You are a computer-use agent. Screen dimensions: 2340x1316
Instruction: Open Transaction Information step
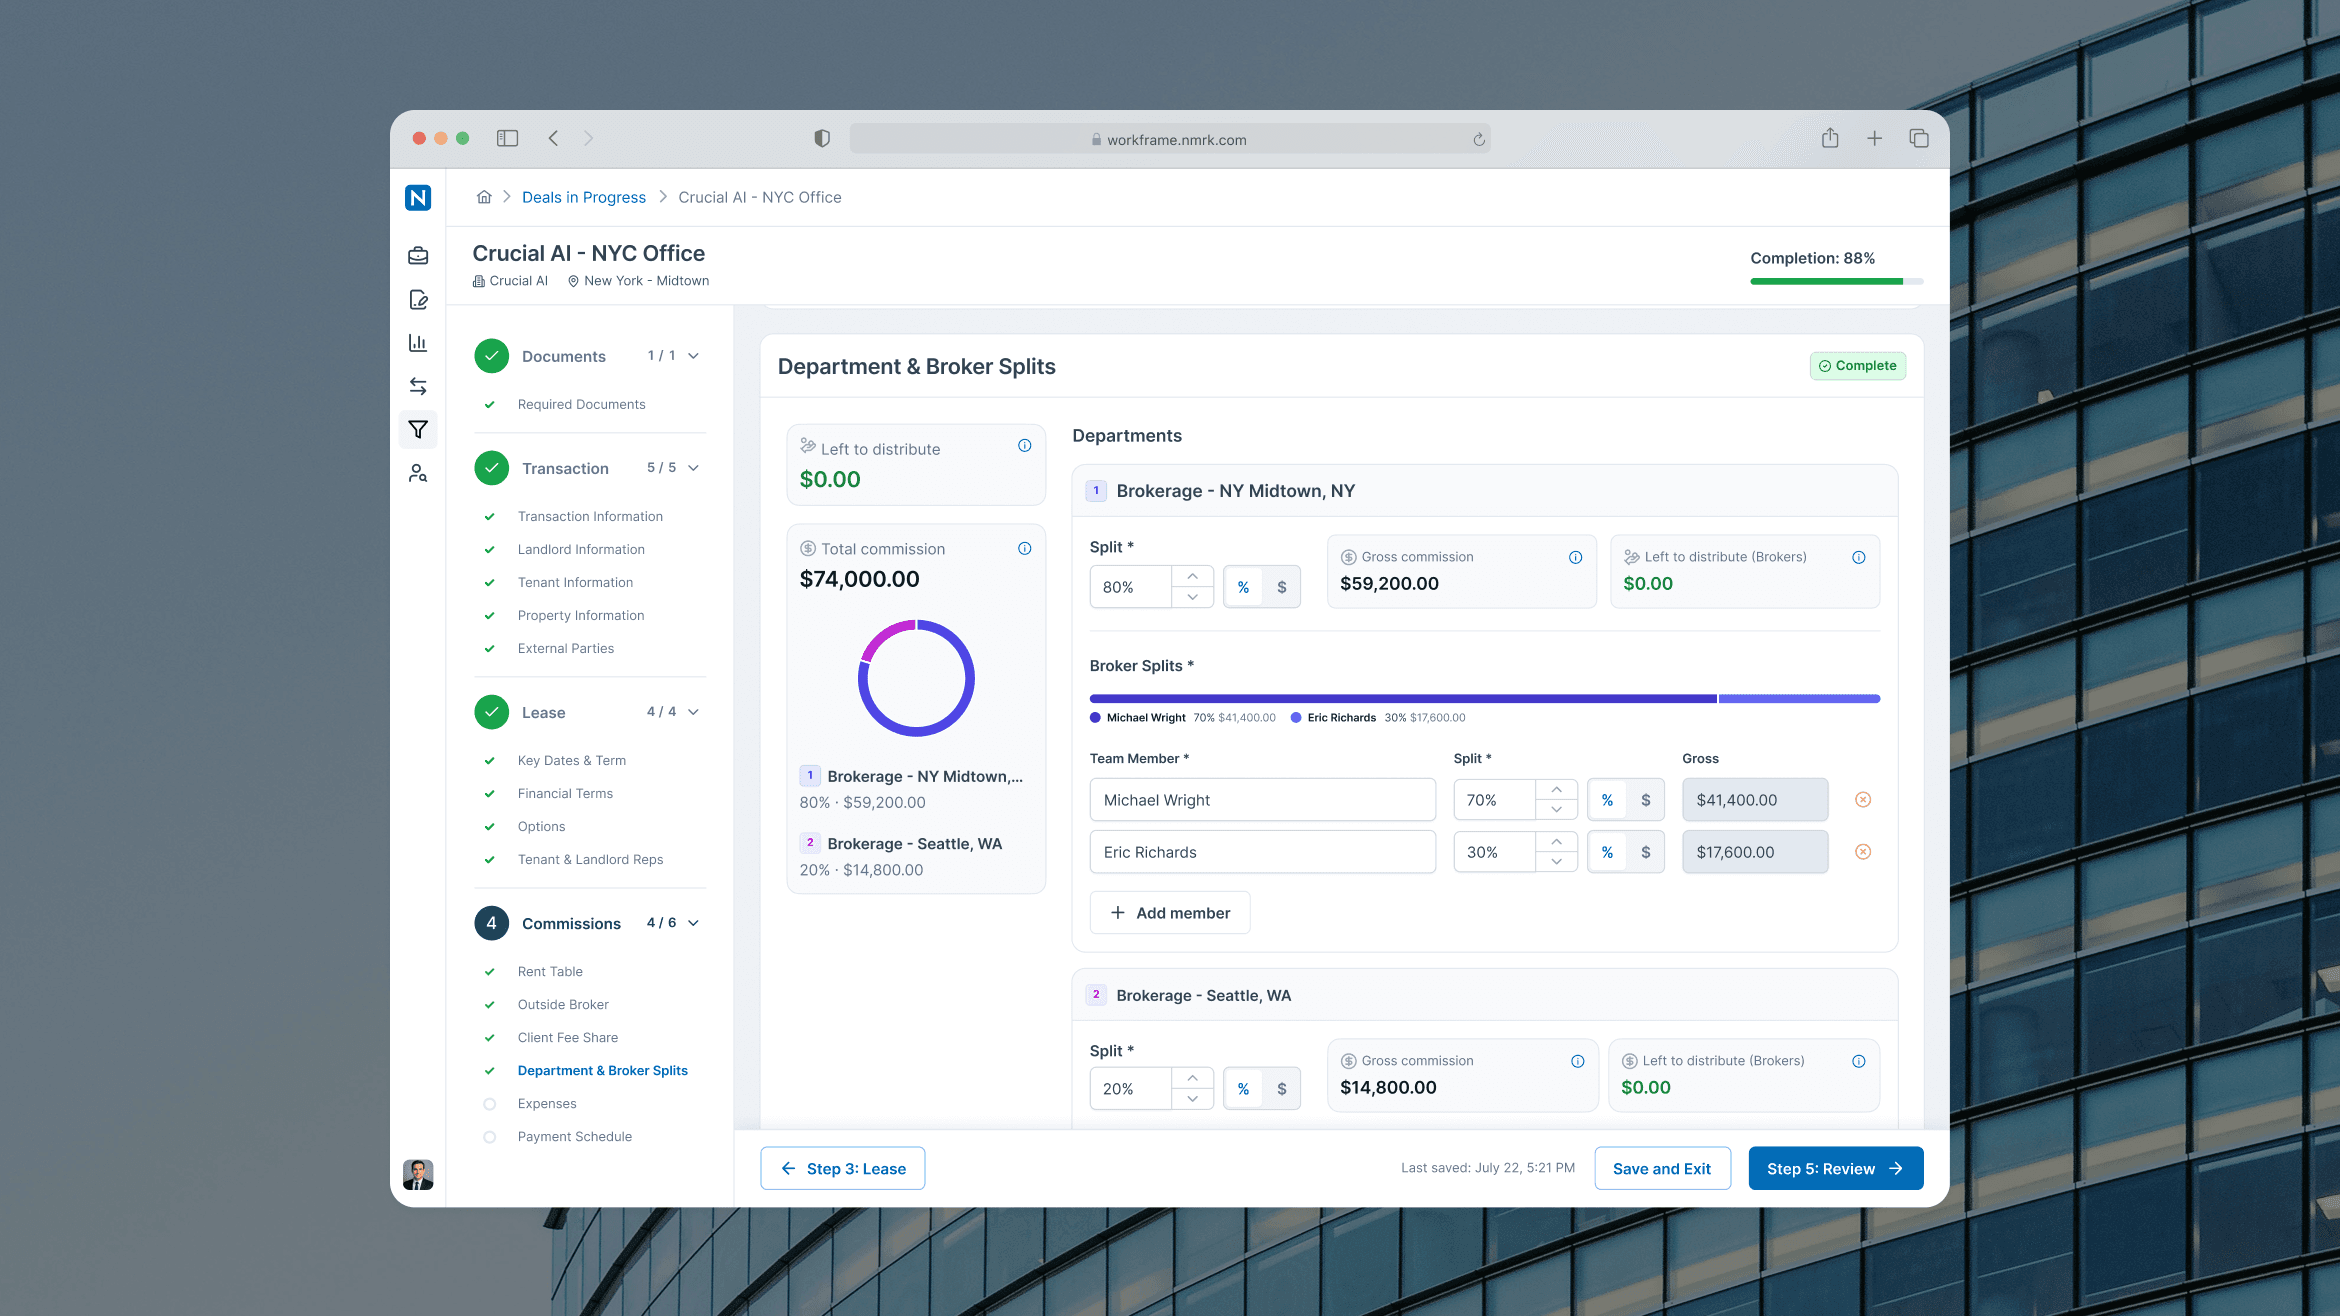pyautogui.click(x=590, y=516)
